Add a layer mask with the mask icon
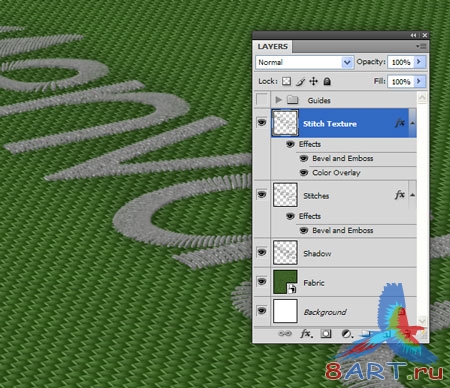This screenshot has height=388, width=450. click(x=326, y=333)
